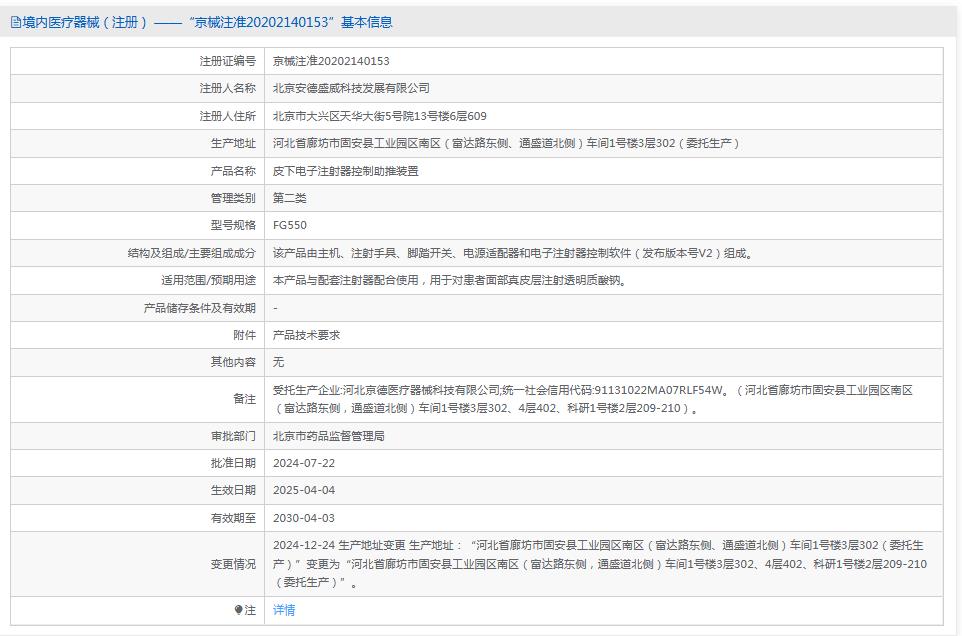Select address 北京市大兴区天华大街5号院13号楼6层609

(380, 116)
